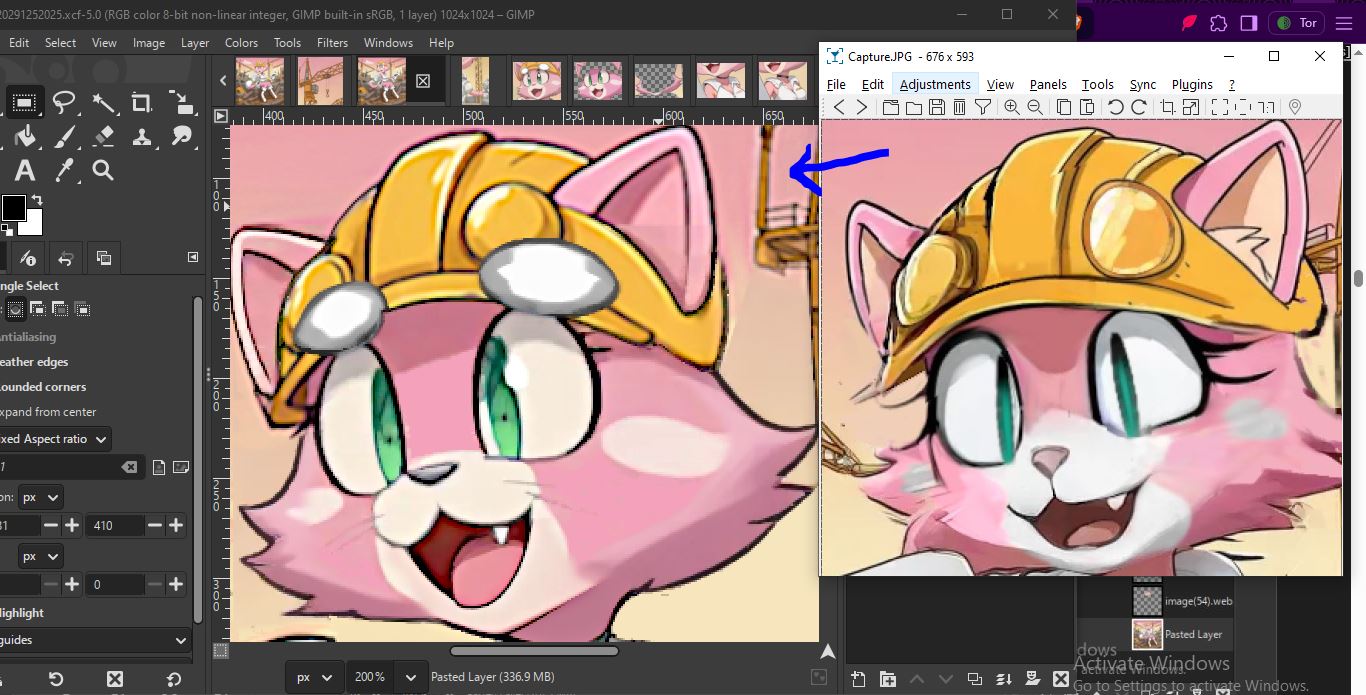This screenshot has height=695, width=1366.
Task: Set selection mode to Add to selection
Action: pyautogui.click(x=37, y=309)
